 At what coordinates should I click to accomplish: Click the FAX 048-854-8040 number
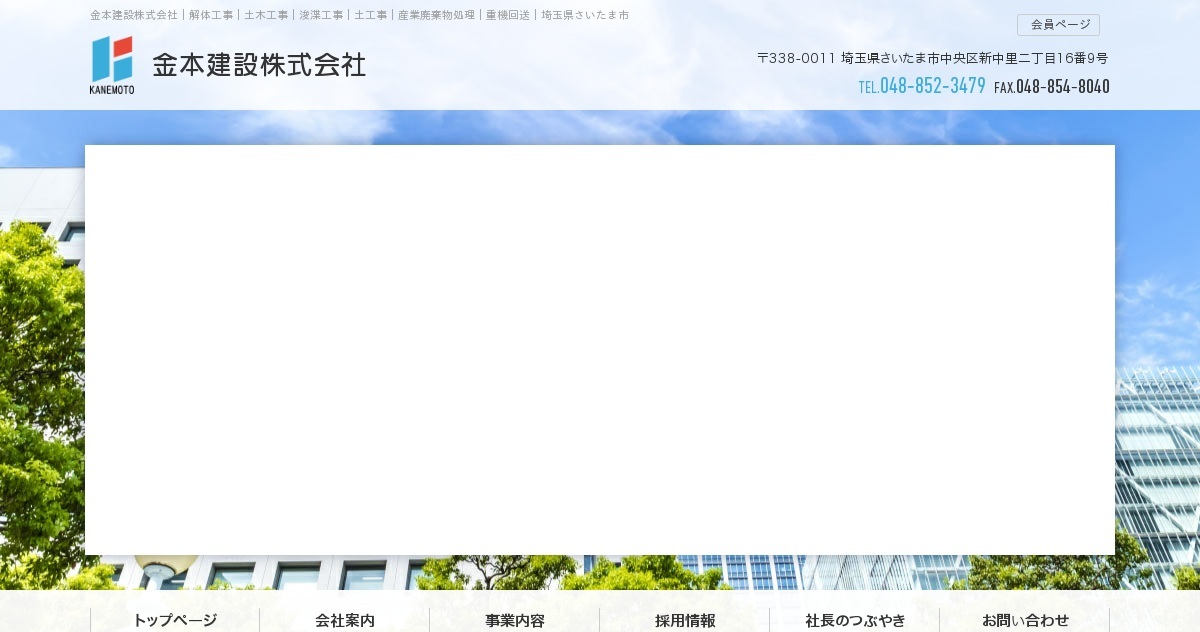1052,87
